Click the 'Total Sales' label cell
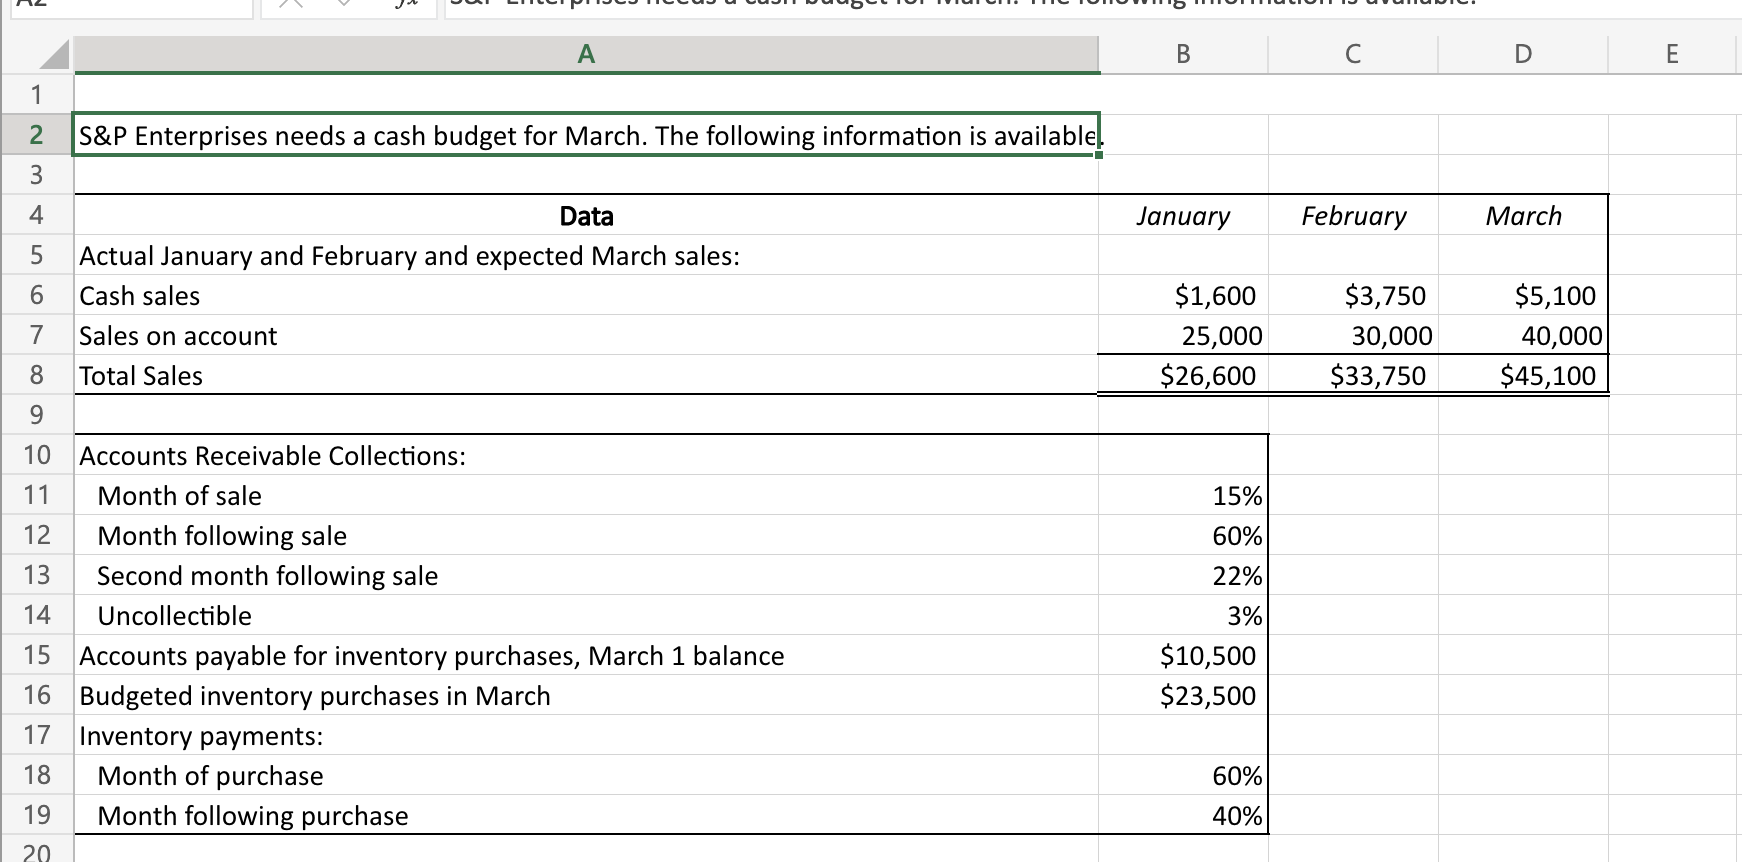 tap(587, 375)
